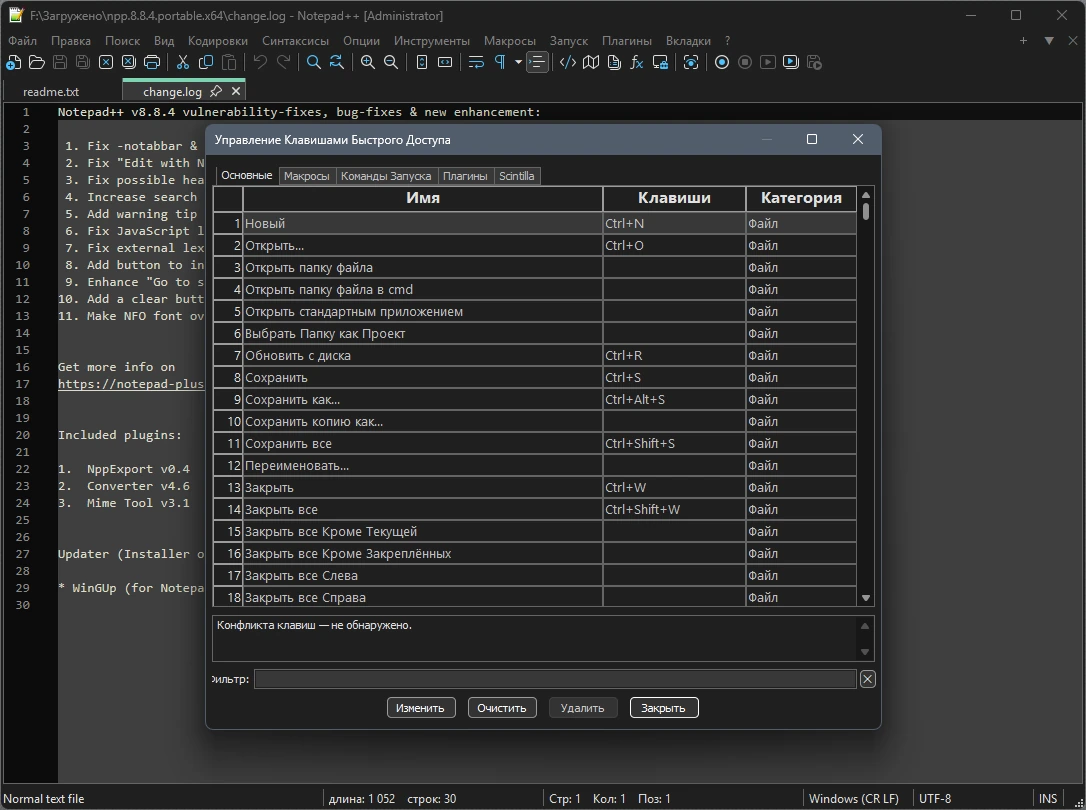1086x810 pixels.
Task: Click scroll down arrow of shortcut table
Action: point(866,597)
